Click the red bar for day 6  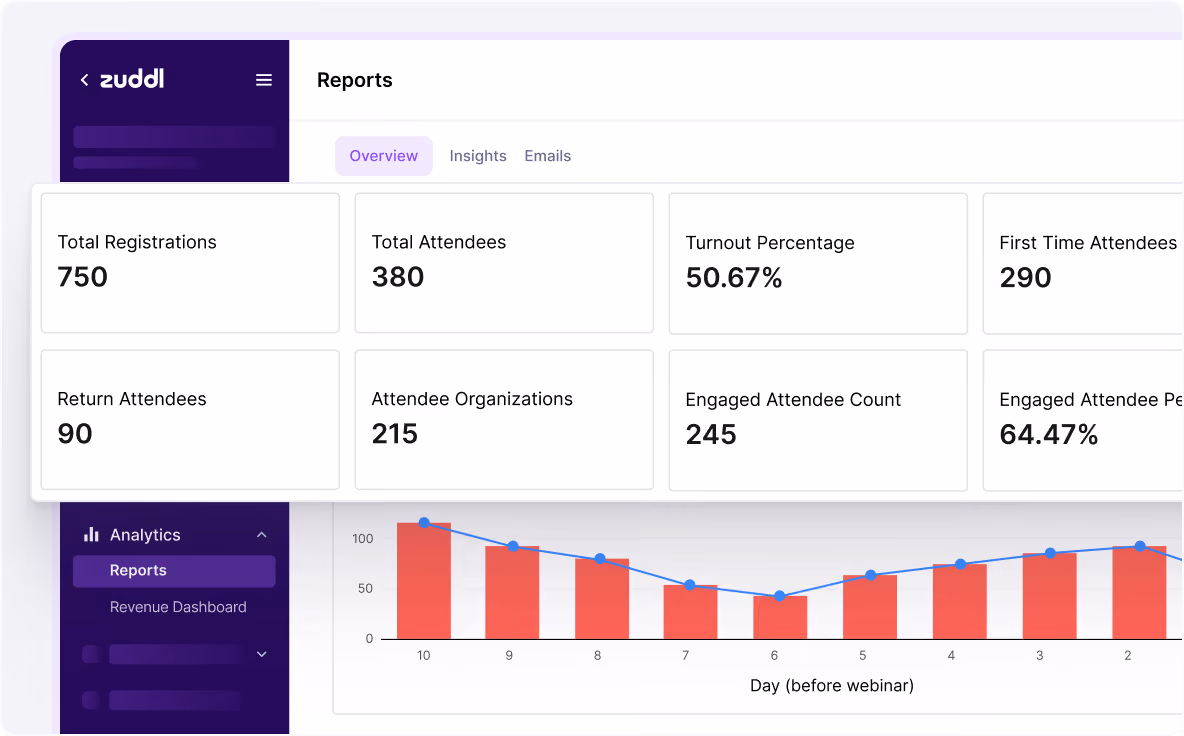tap(780, 617)
